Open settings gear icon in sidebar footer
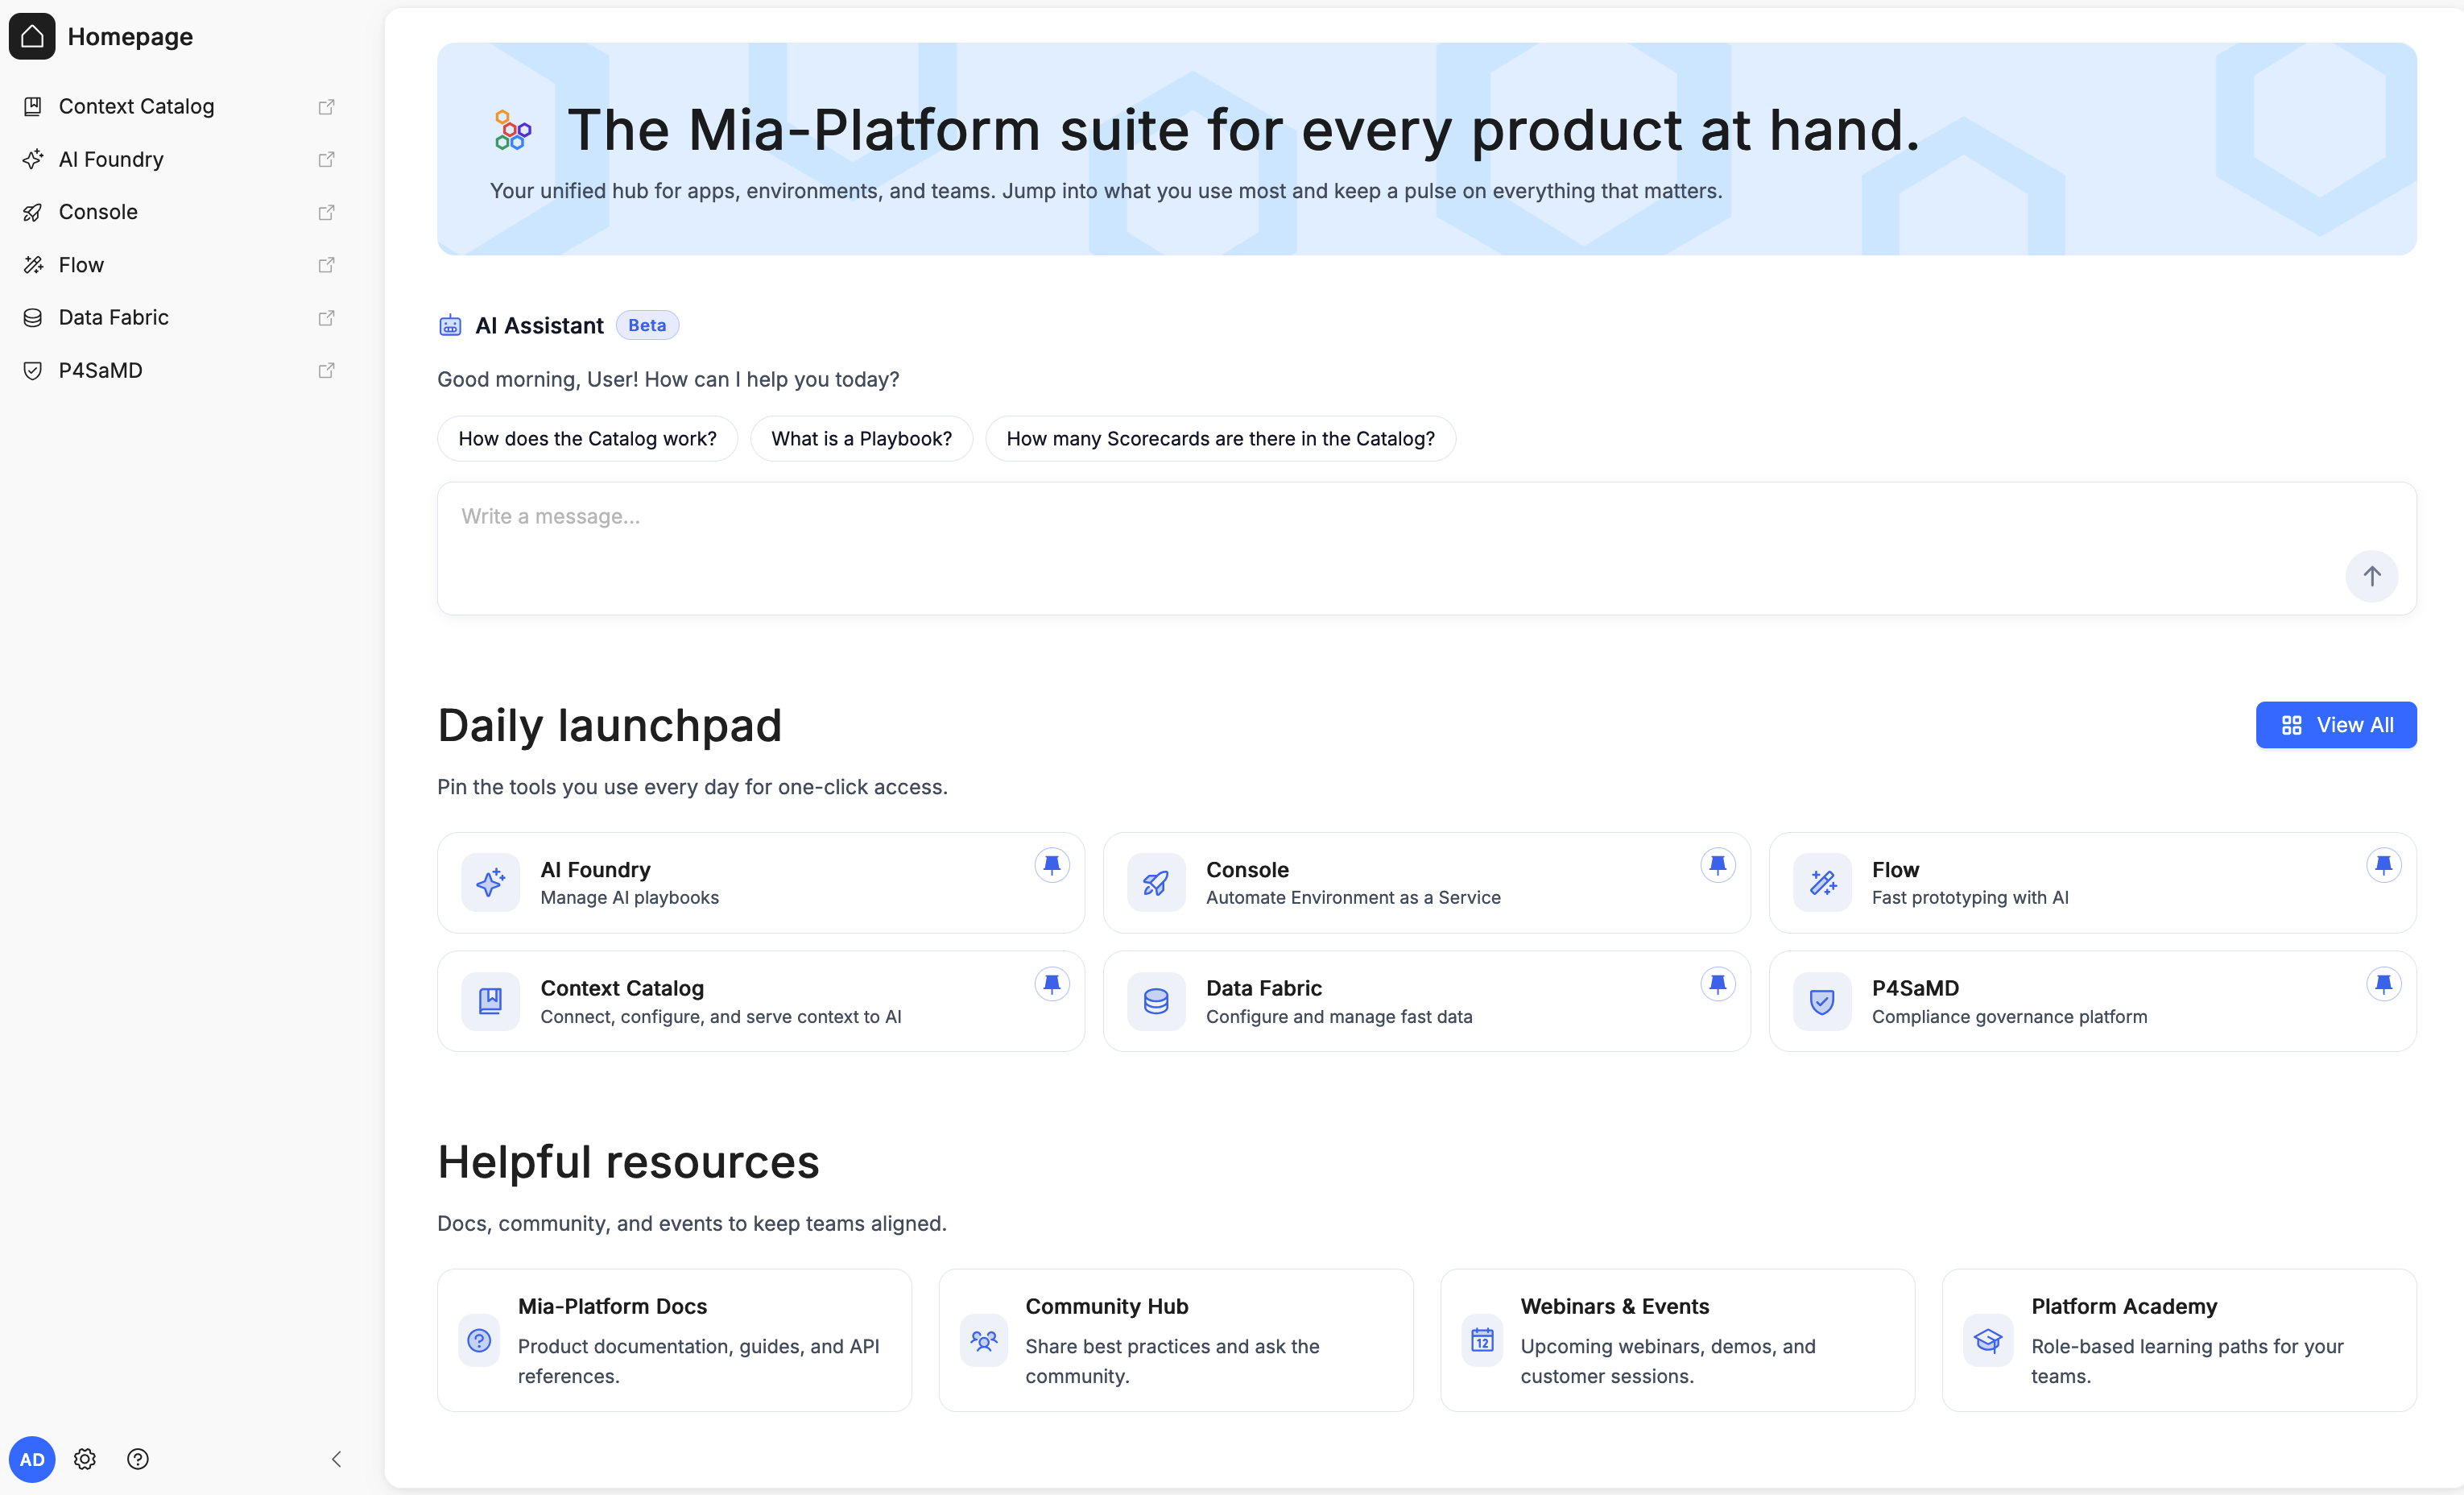 [x=85, y=1459]
